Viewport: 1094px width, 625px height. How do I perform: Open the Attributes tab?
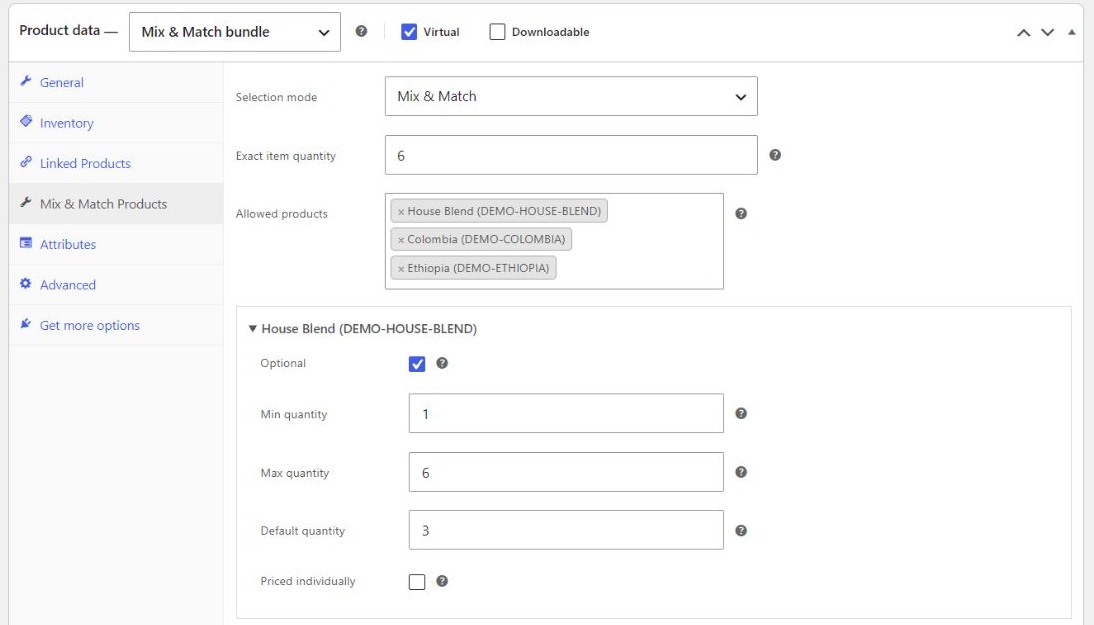click(x=116, y=244)
